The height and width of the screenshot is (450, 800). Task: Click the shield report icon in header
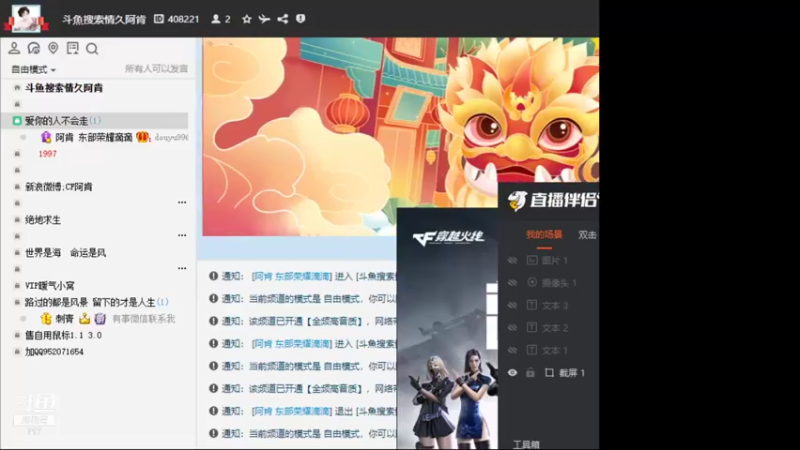[301, 19]
